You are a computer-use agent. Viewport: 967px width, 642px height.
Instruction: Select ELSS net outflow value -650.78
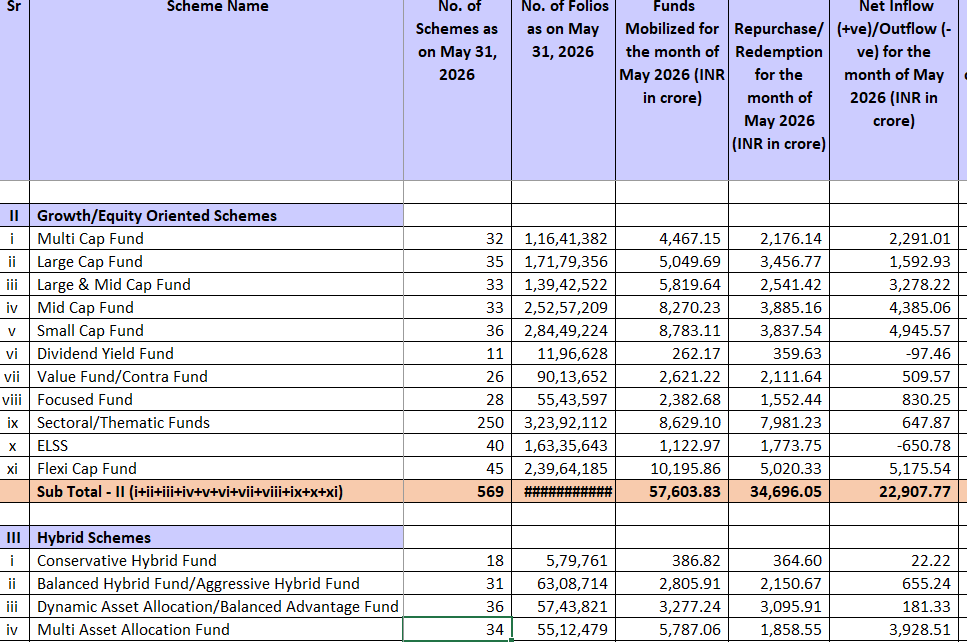coord(894,446)
